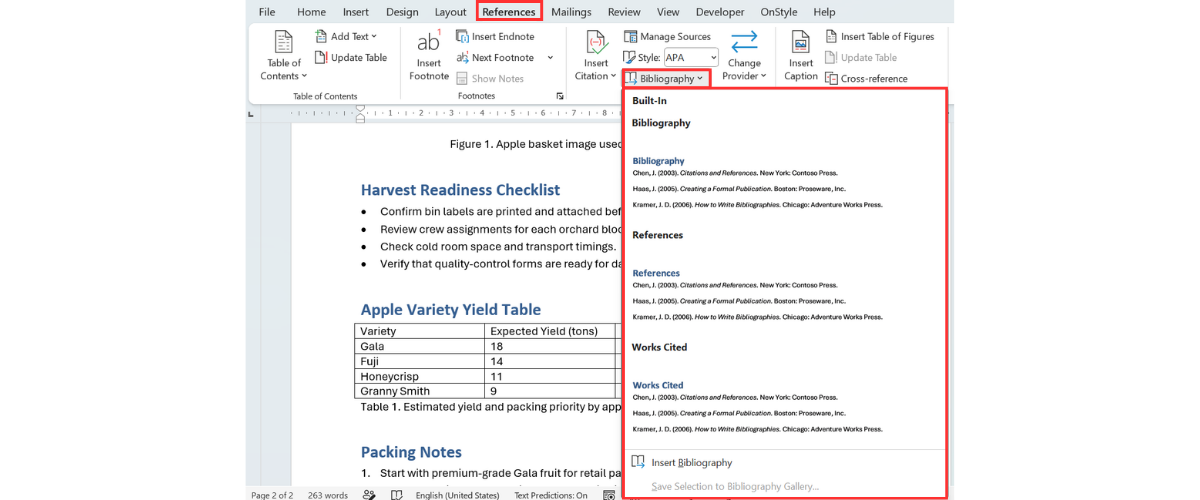Click Next Footnote
1200x500 pixels.
tap(496, 57)
